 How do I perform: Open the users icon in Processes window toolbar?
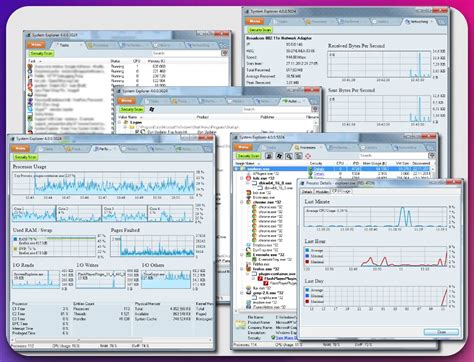click(269, 156)
